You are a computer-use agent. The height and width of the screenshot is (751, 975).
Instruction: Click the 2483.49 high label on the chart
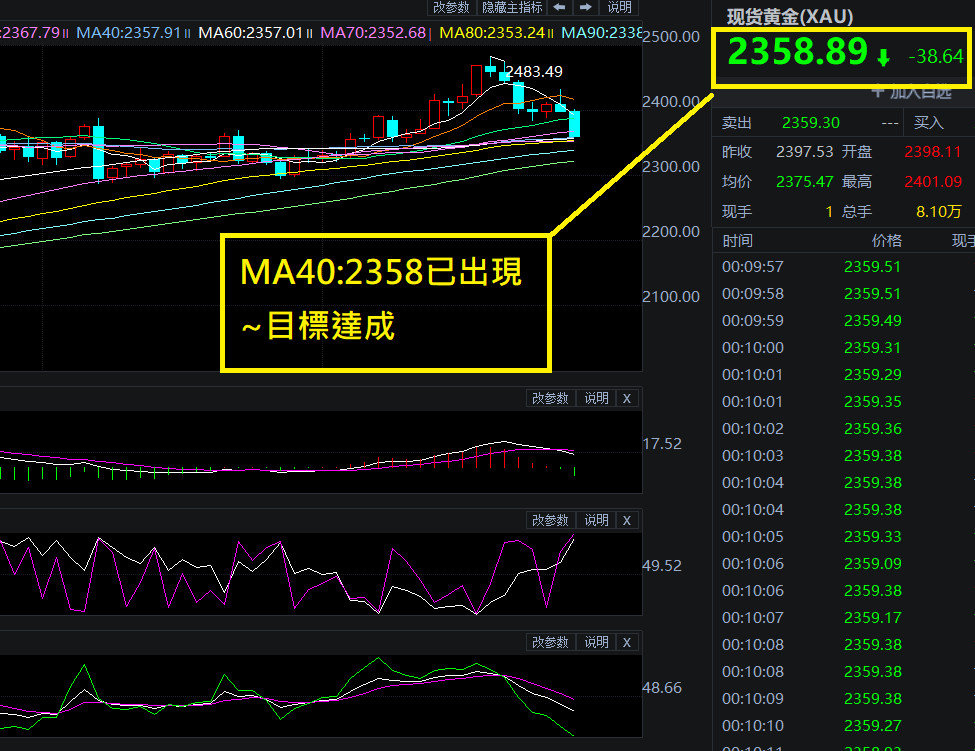tap(534, 71)
